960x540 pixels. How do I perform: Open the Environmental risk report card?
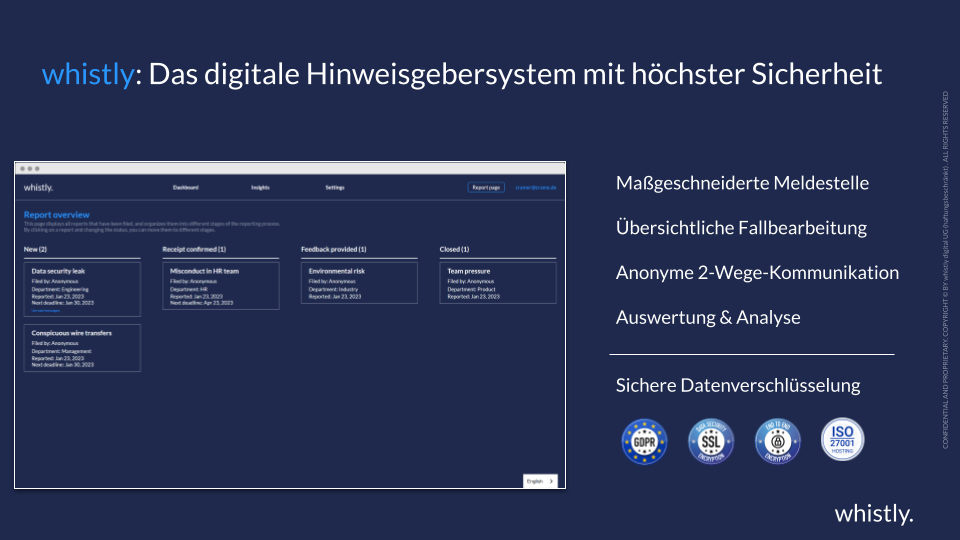tap(359, 283)
